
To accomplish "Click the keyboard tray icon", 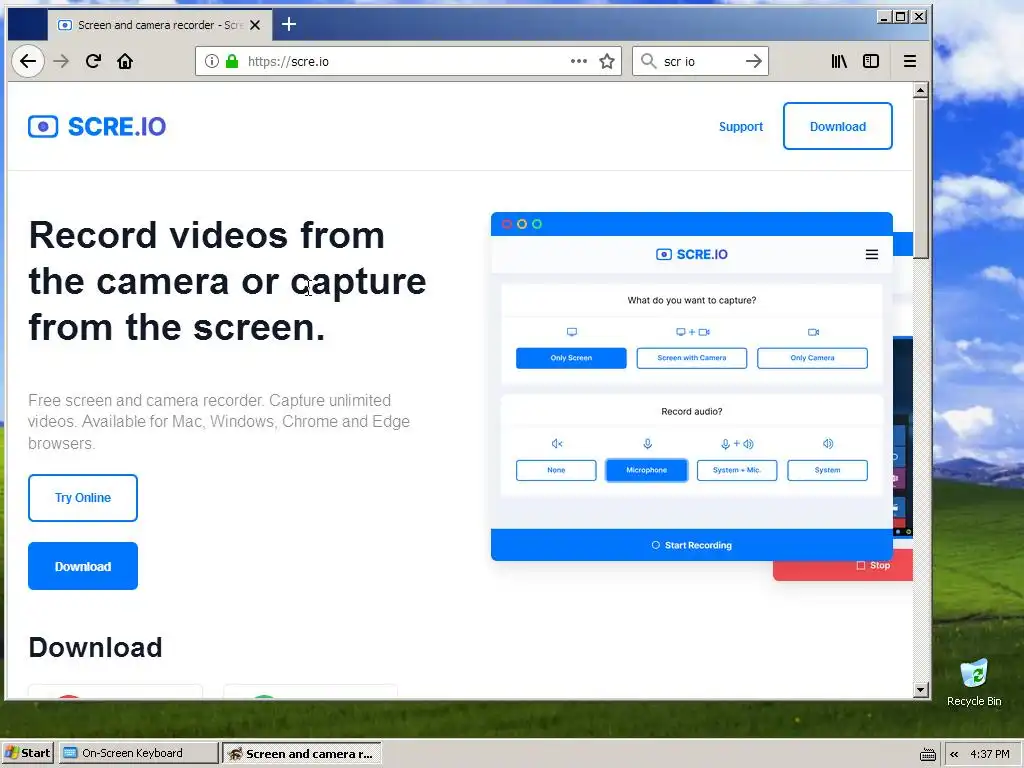I will pos(927,754).
